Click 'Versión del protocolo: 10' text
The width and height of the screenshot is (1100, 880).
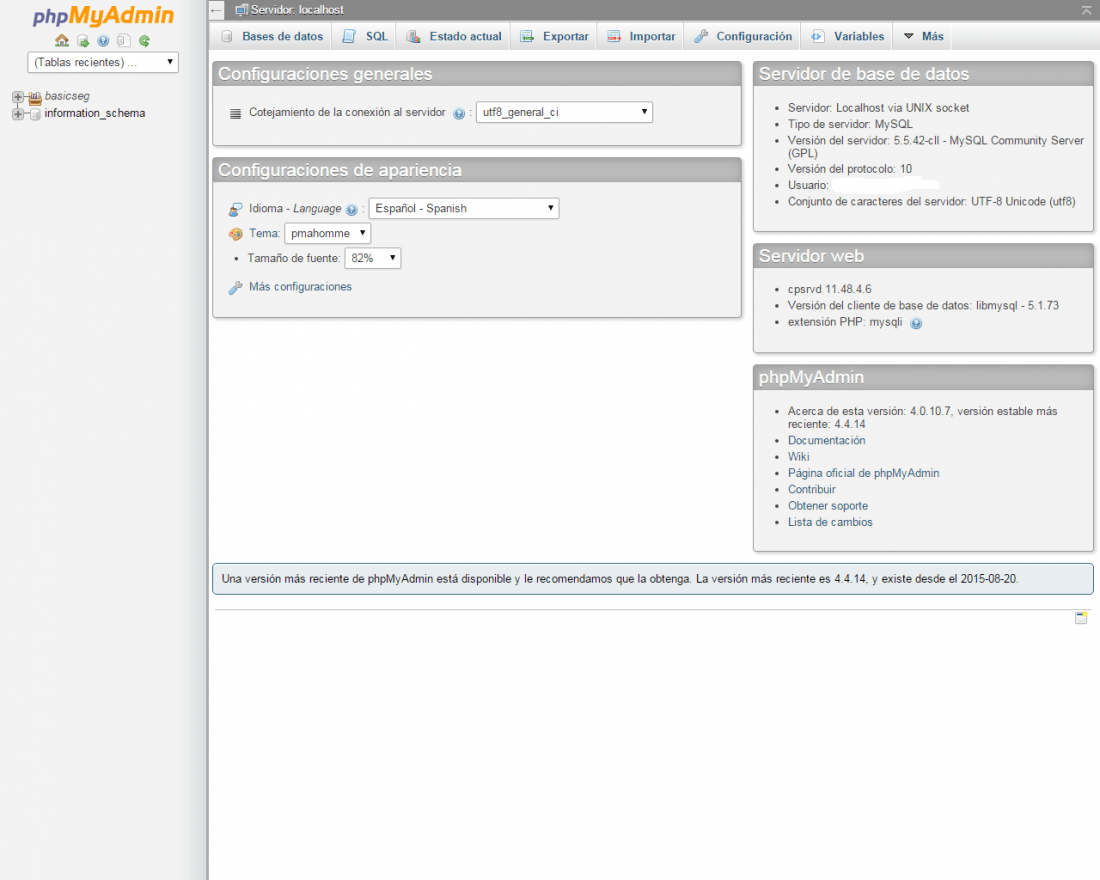(x=850, y=169)
